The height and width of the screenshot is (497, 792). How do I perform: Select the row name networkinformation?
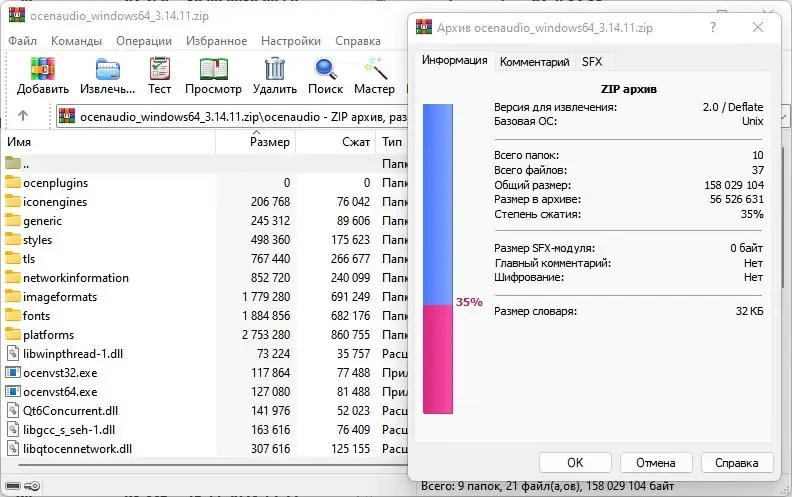coord(76,277)
